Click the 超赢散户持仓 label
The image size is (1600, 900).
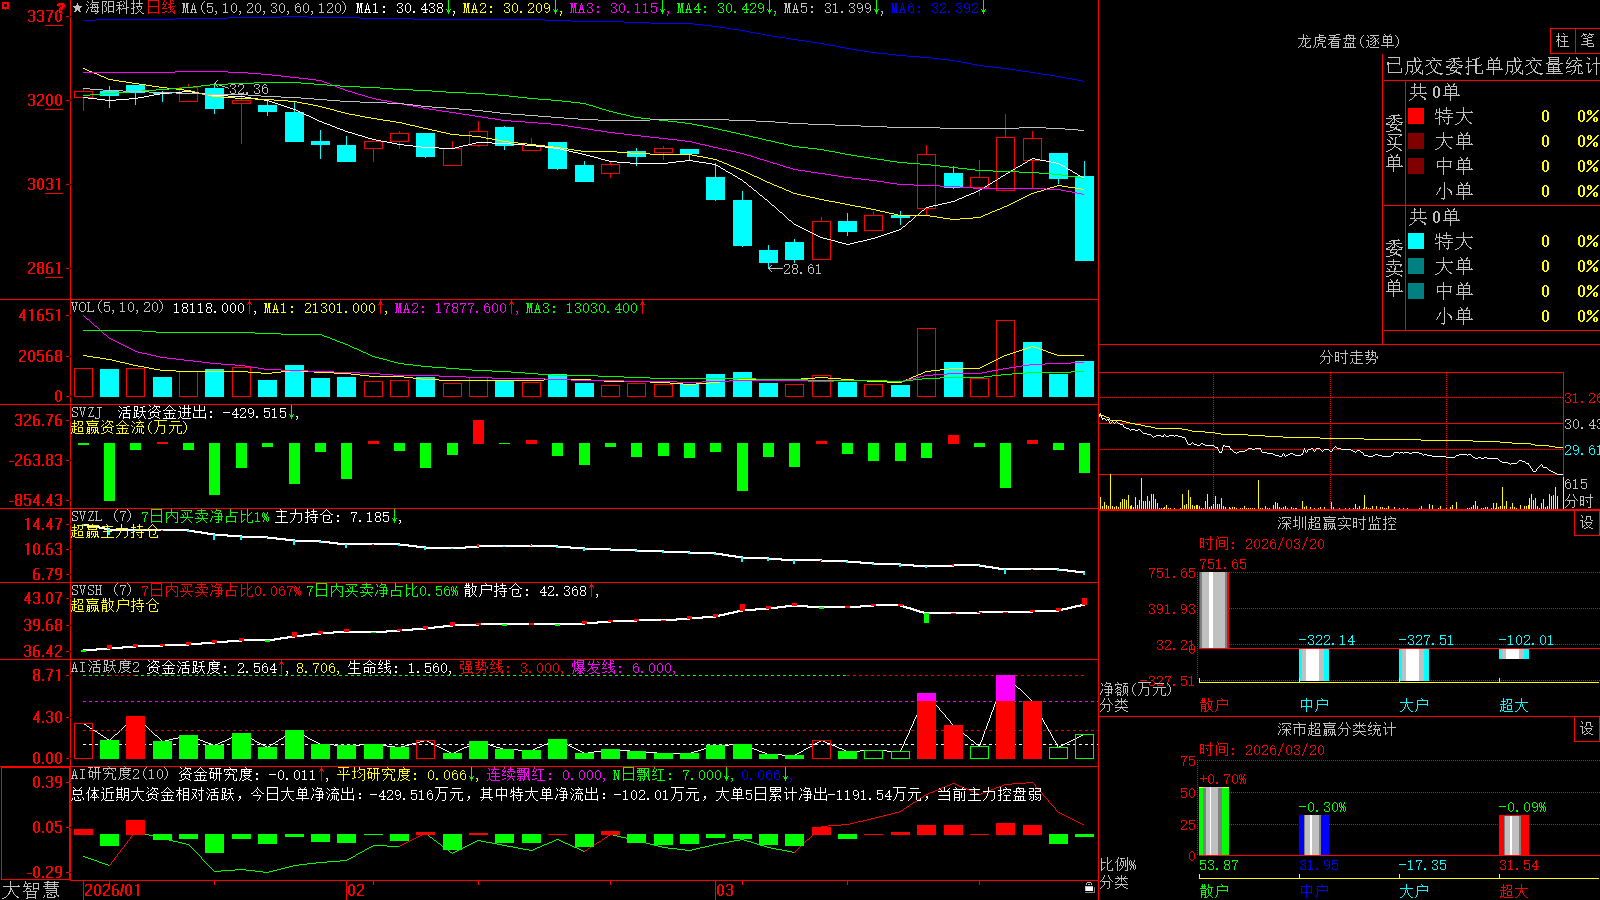click(115, 605)
